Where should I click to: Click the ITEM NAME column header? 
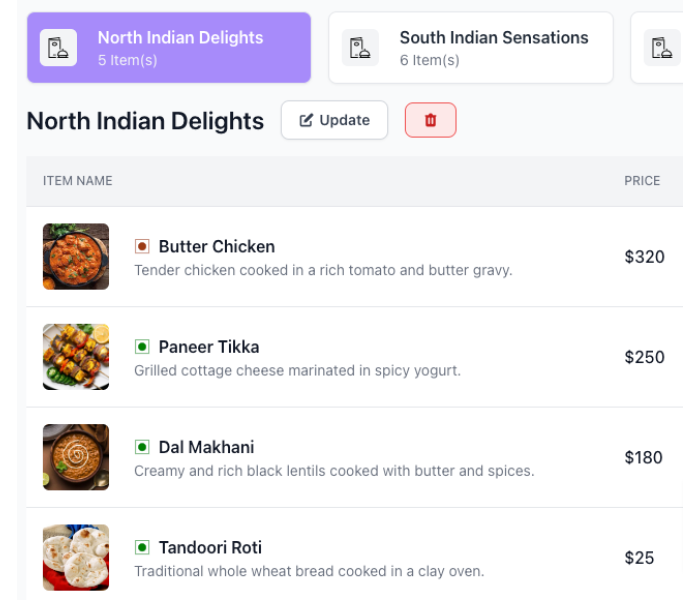coord(78,181)
